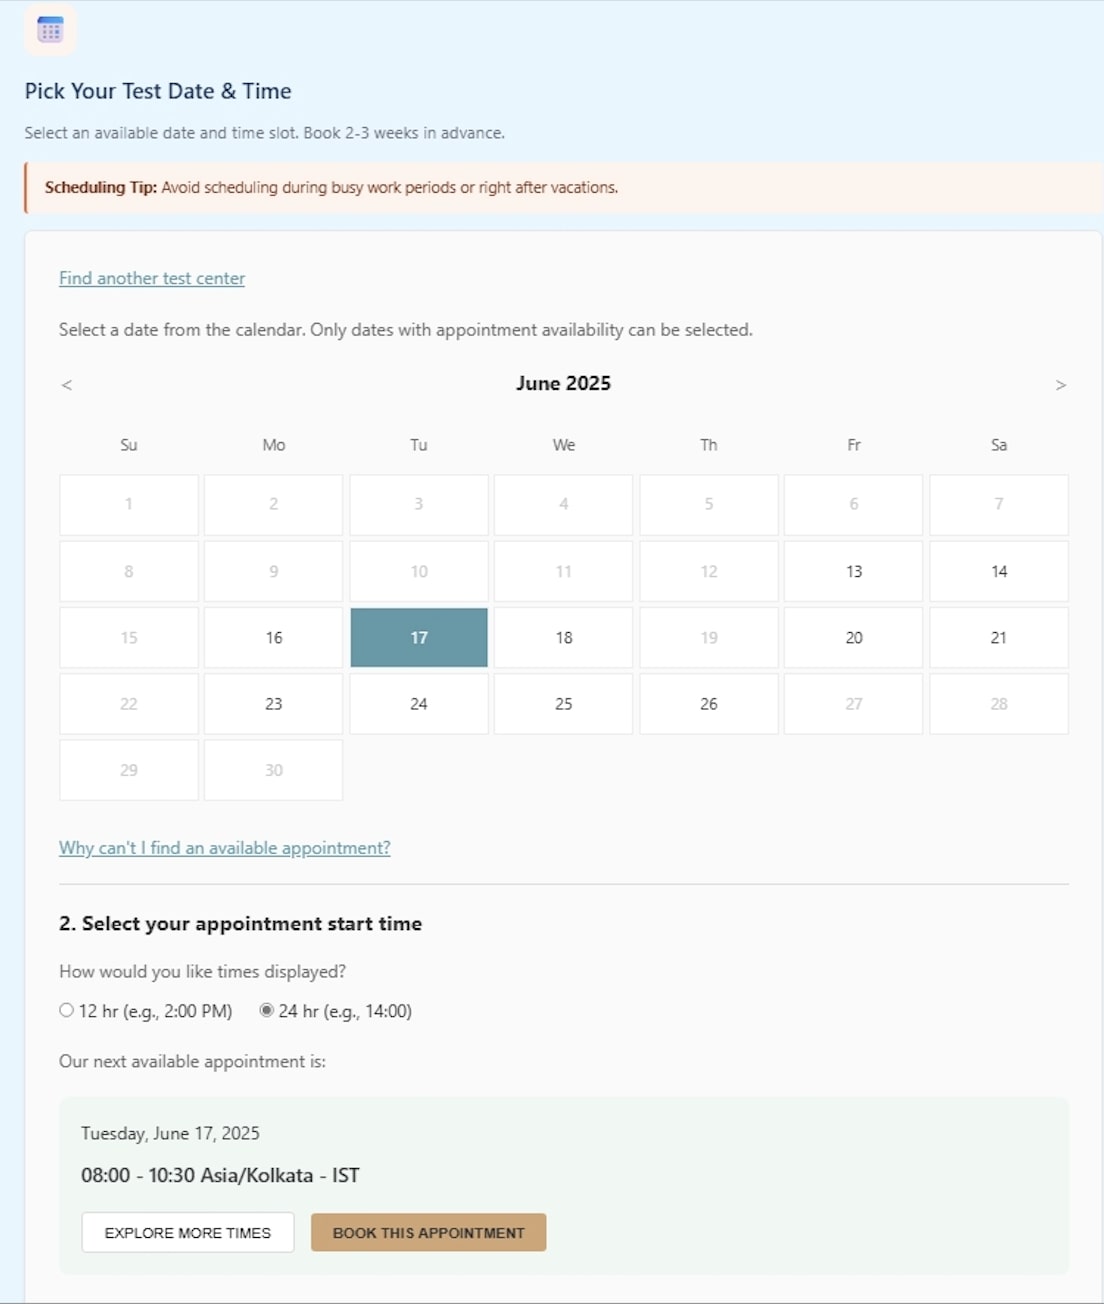Image resolution: width=1104 pixels, height=1304 pixels.
Task: Click the Book This Appointment button
Action: point(428,1232)
